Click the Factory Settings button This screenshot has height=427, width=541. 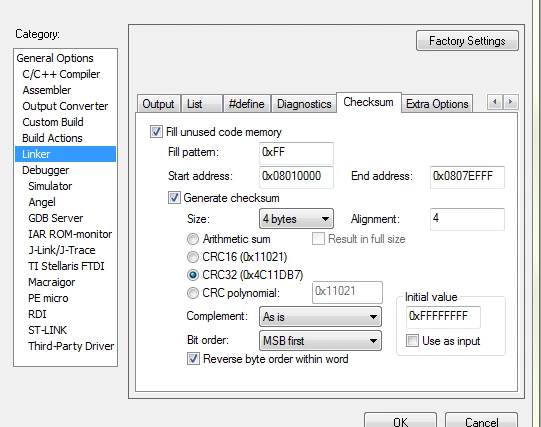tap(467, 41)
